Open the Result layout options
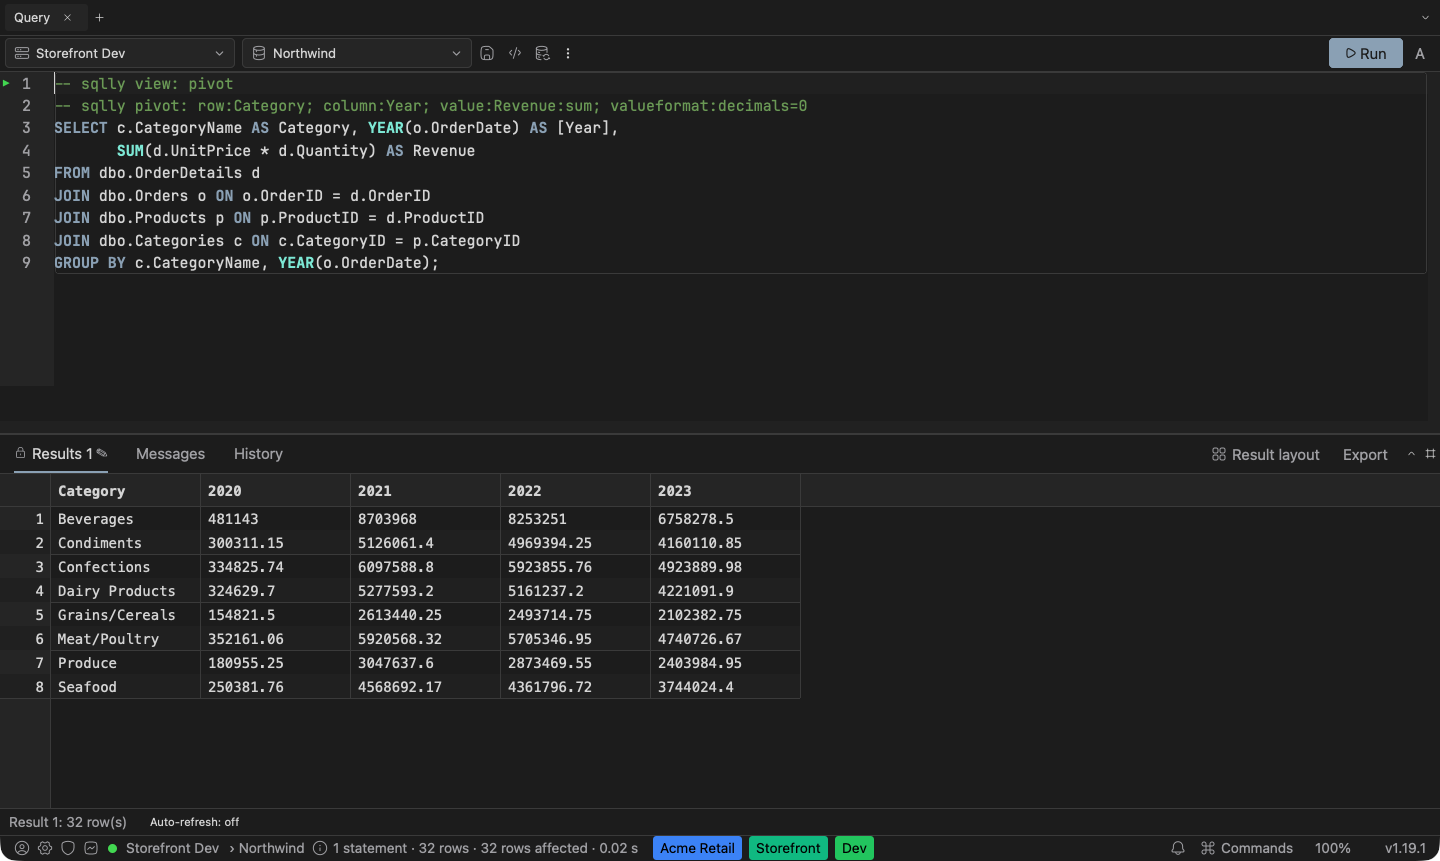Viewport: 1440px width, 861px height. click(1265, 454)
